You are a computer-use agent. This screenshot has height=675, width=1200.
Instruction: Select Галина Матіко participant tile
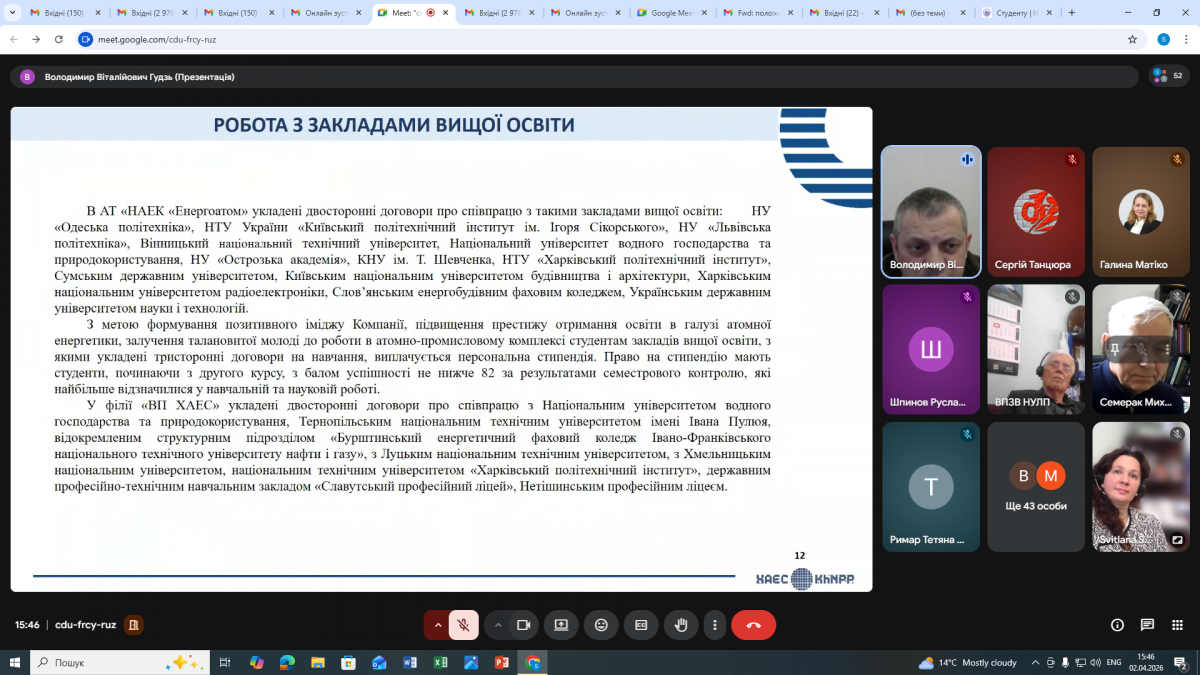[1141, 211]
